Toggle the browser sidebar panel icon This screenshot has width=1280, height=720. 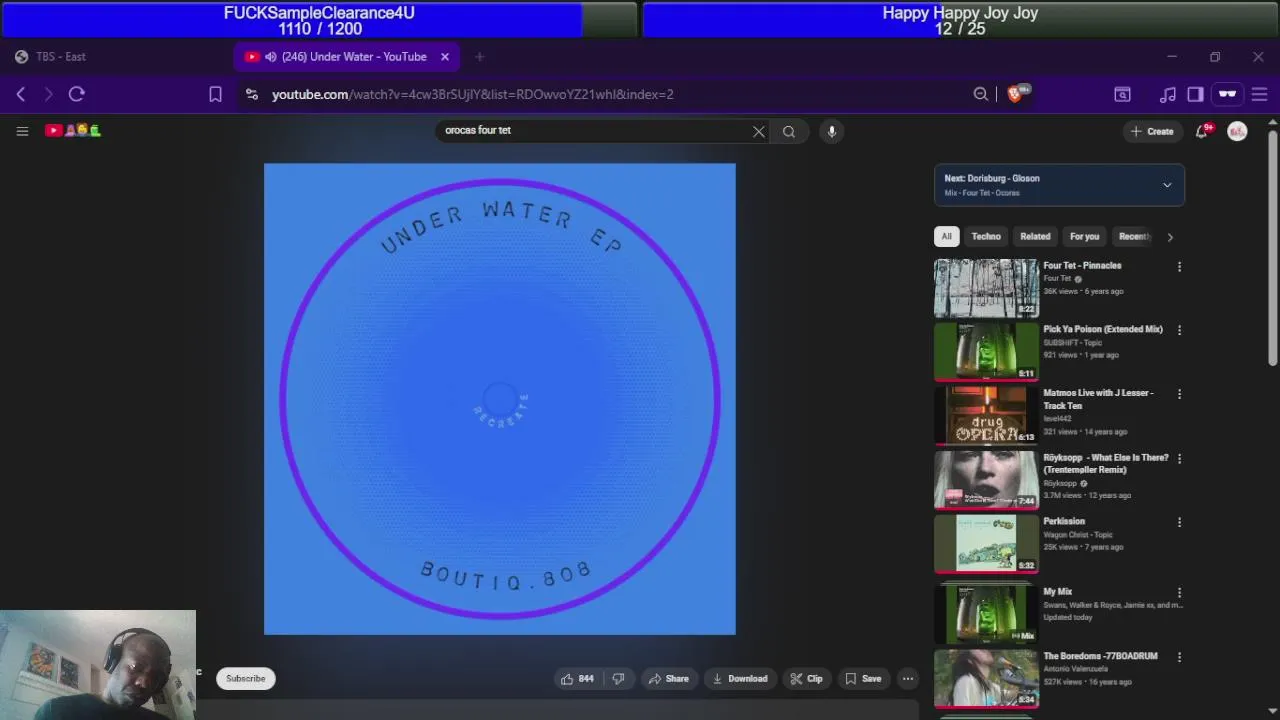pos(1196,94)
